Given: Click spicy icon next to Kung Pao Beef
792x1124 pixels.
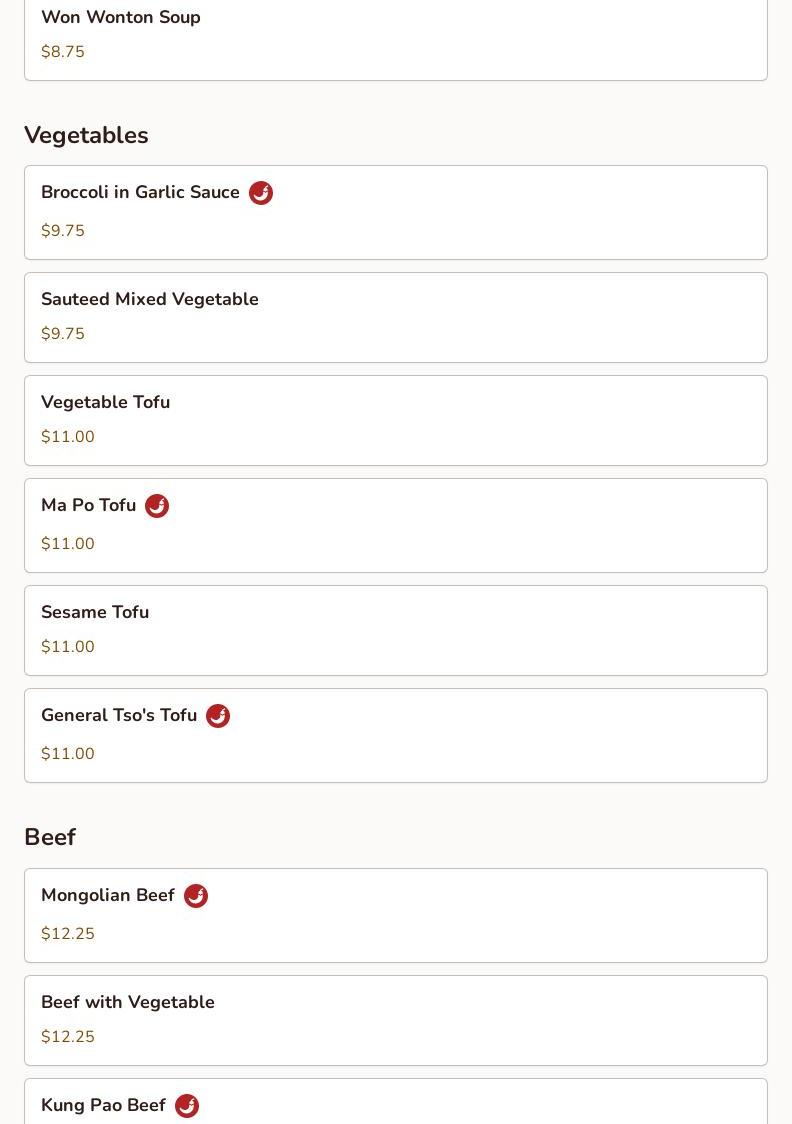Looking at the screenshot, I should point(187,1106).
